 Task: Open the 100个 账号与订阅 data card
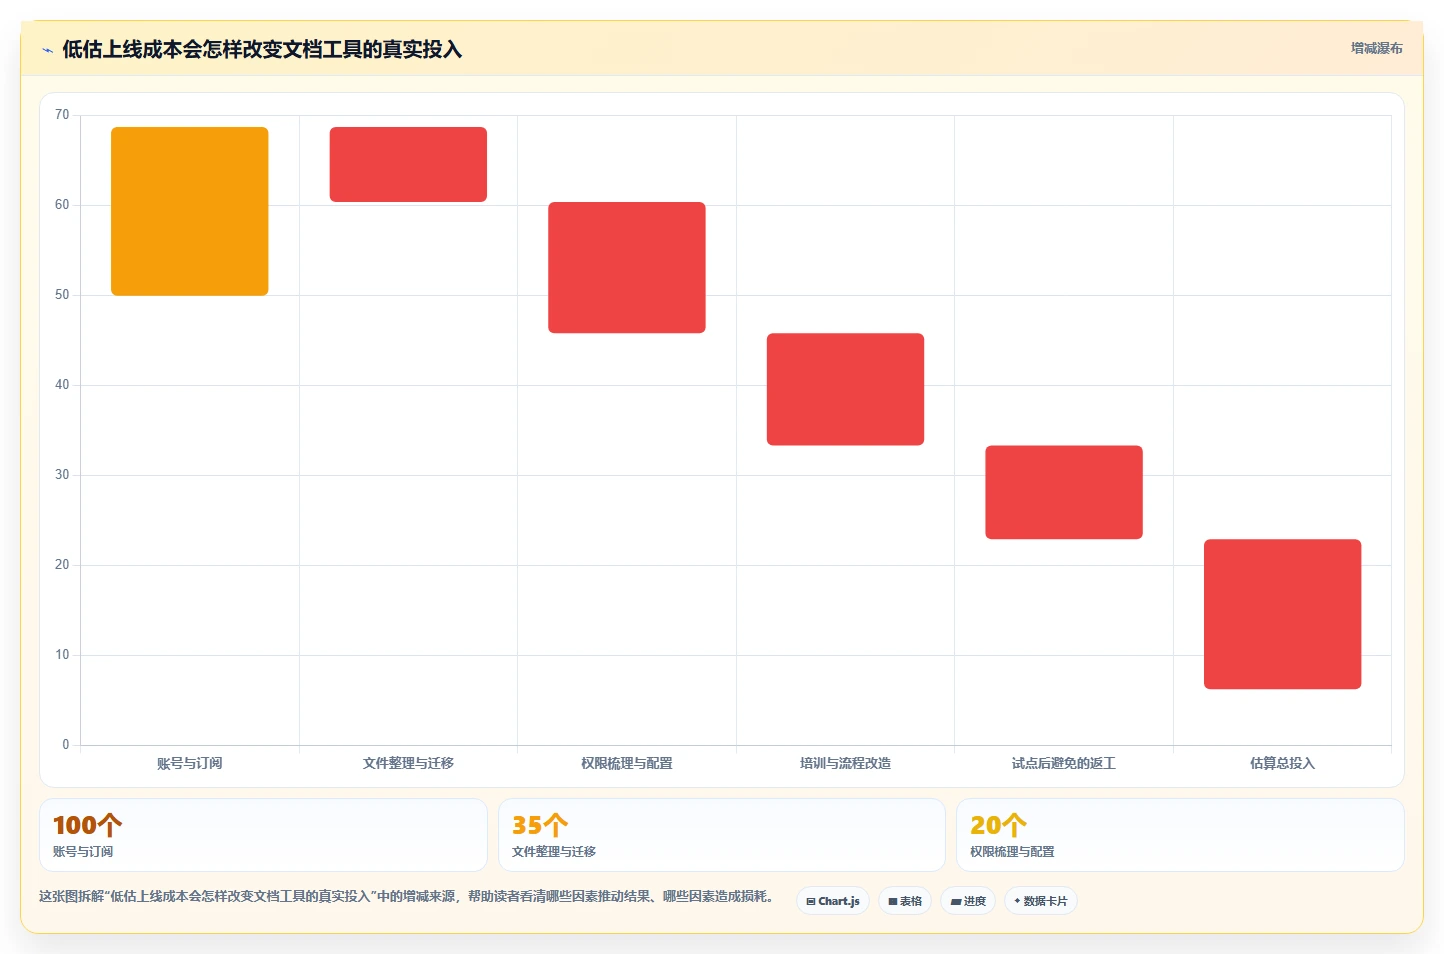(x=263, y=835)
